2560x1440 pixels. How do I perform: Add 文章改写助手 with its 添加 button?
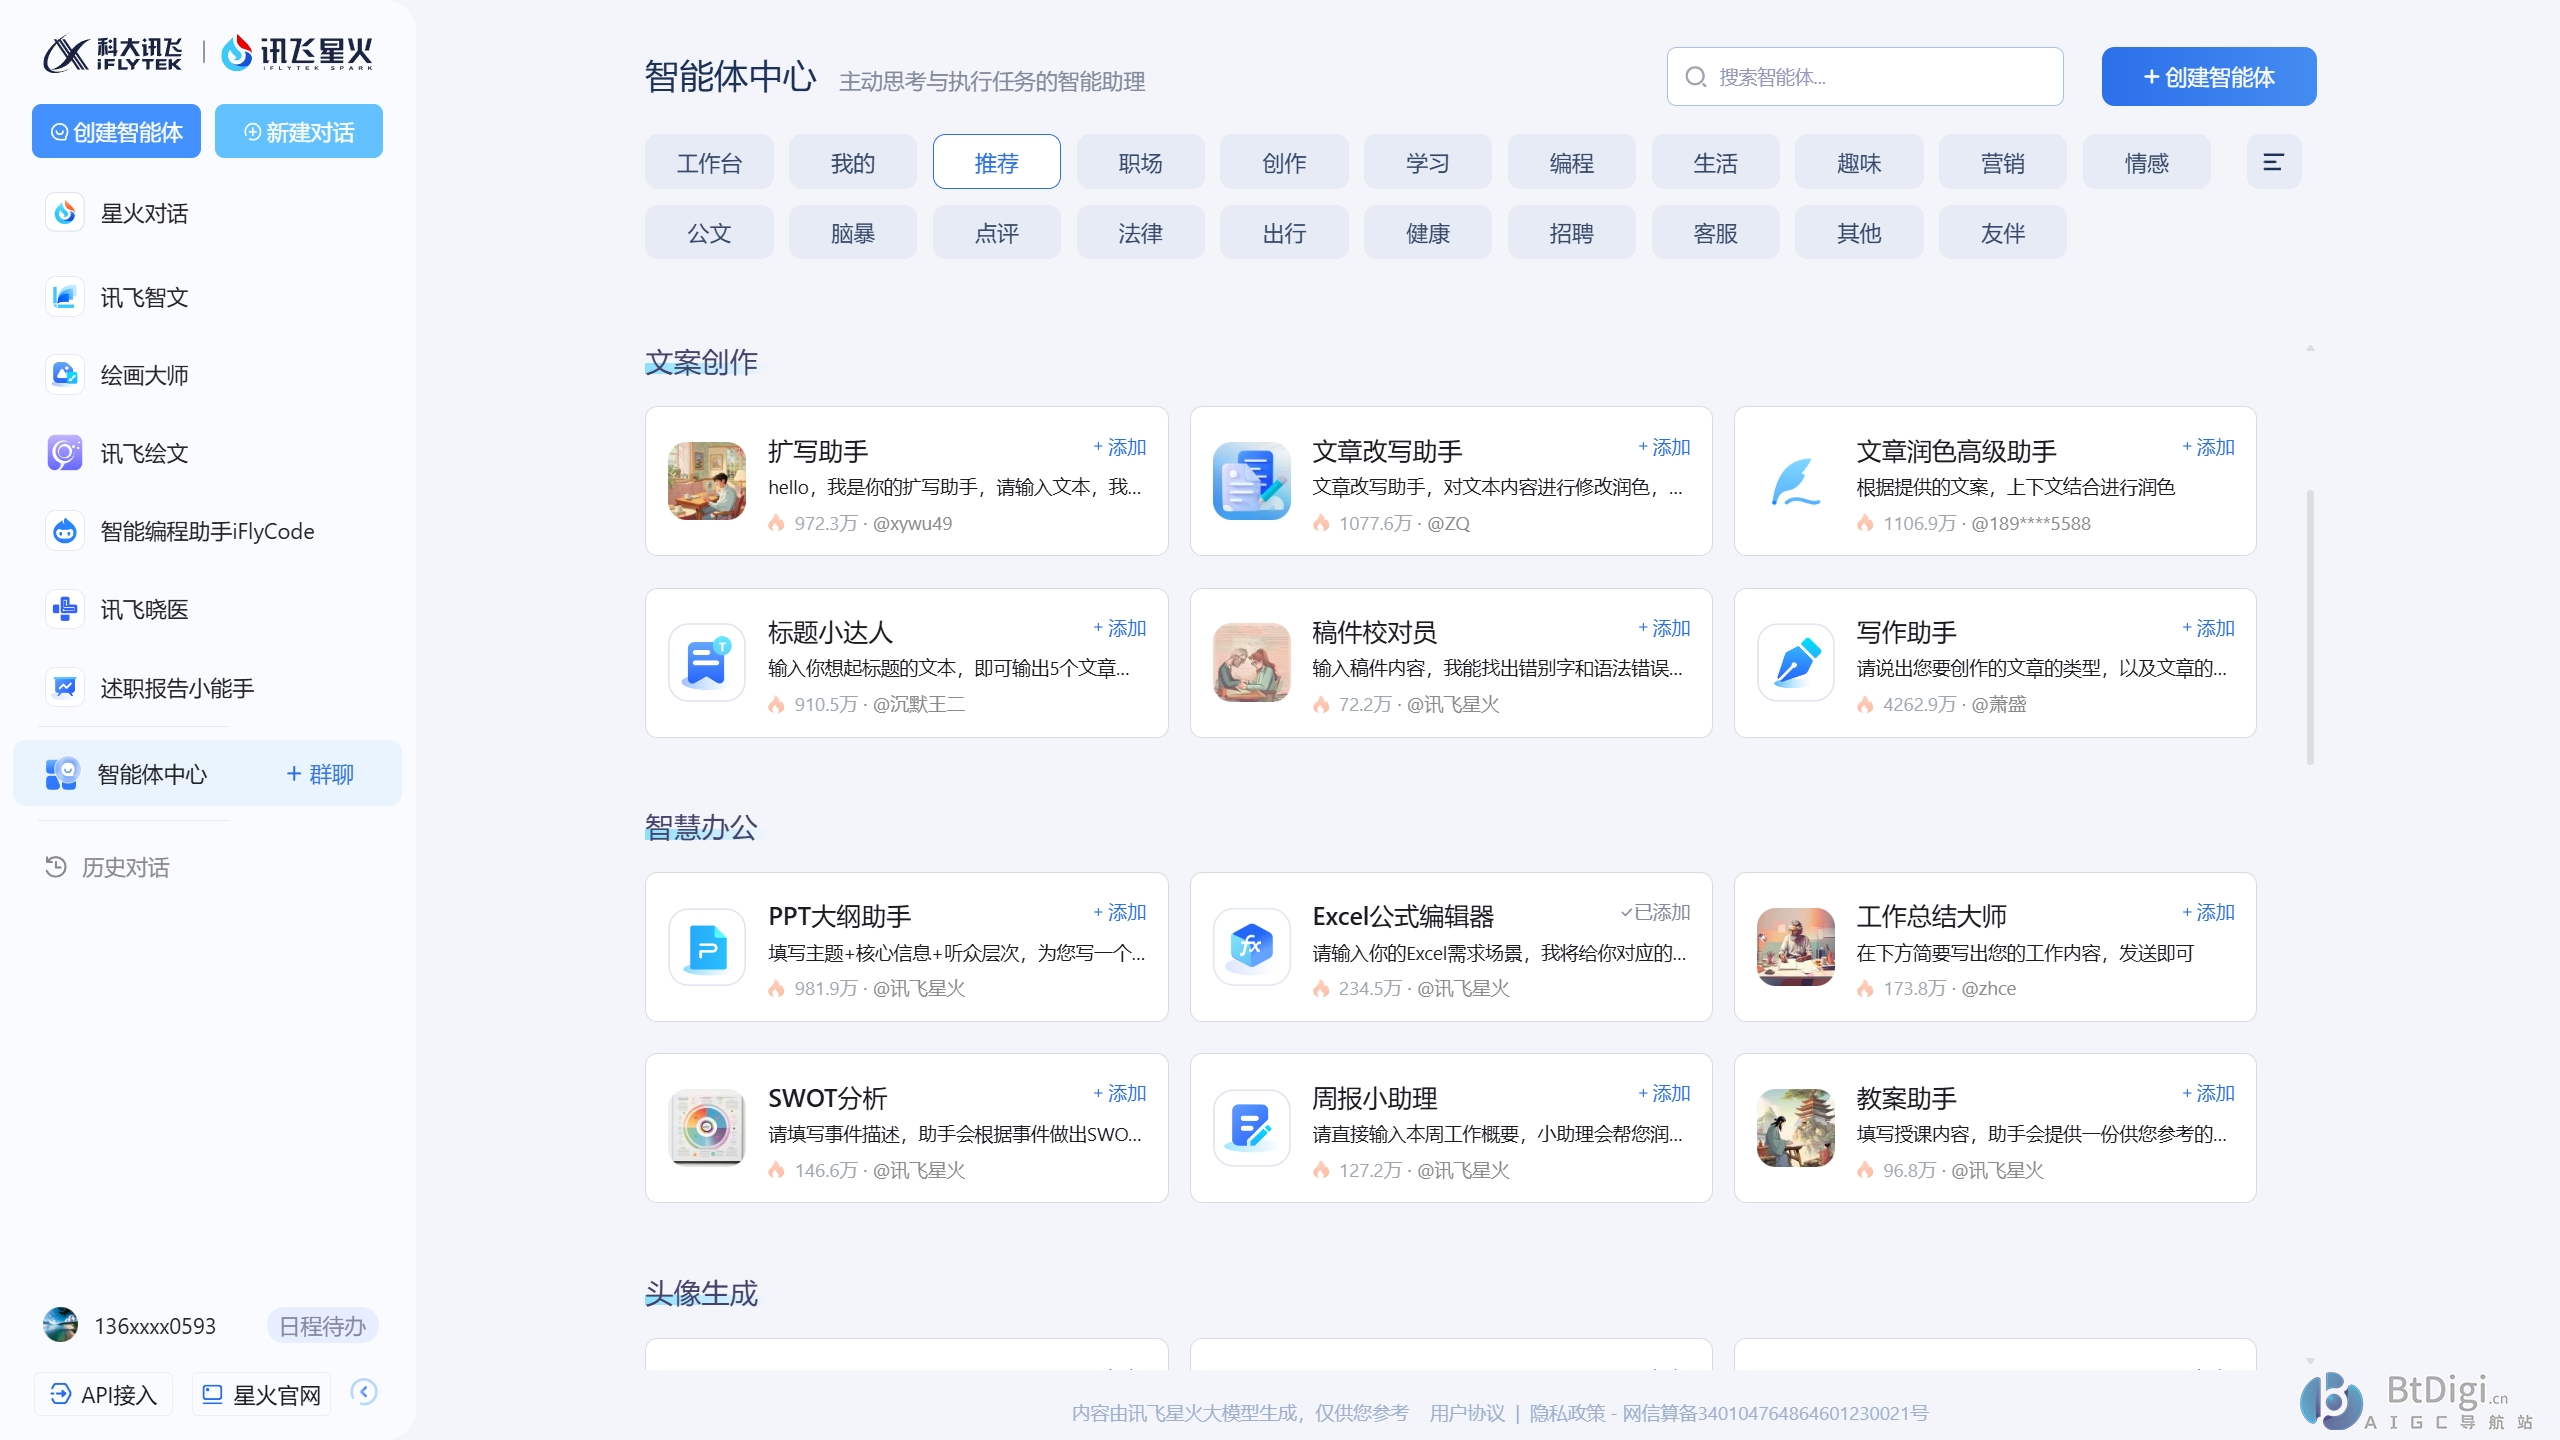(x=1664, y=447)
